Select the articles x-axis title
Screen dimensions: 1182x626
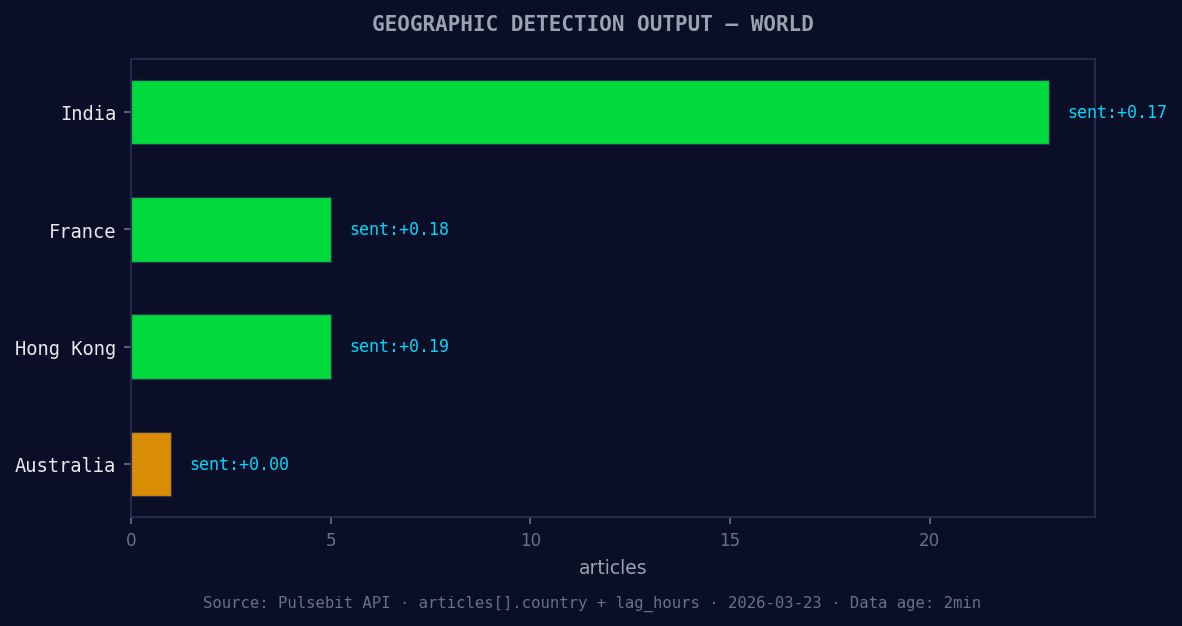612,567
